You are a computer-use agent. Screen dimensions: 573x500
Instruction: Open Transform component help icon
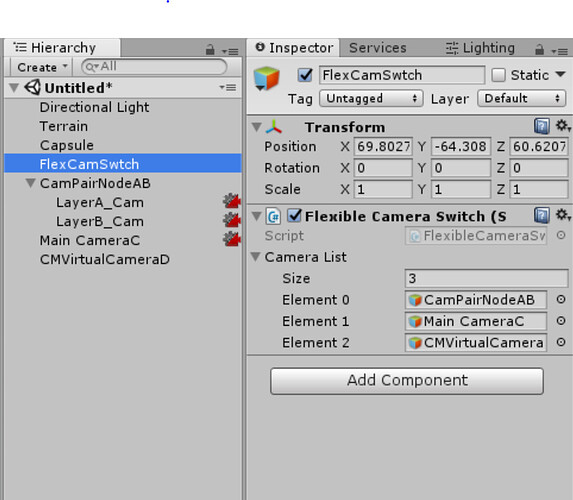pos(542,126)
